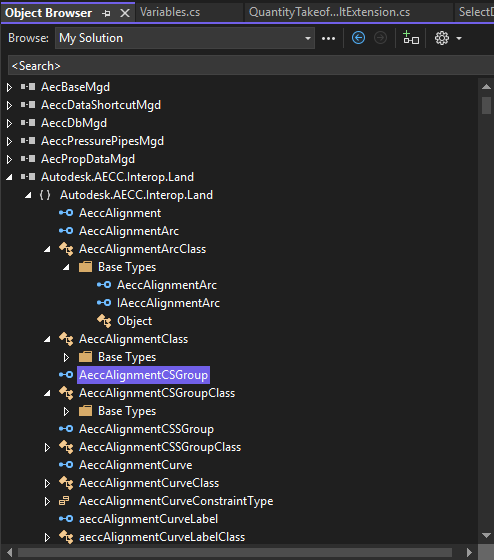494x560 pixels.
Task: Pin the Object Browser tab
Action: [106, 14]
